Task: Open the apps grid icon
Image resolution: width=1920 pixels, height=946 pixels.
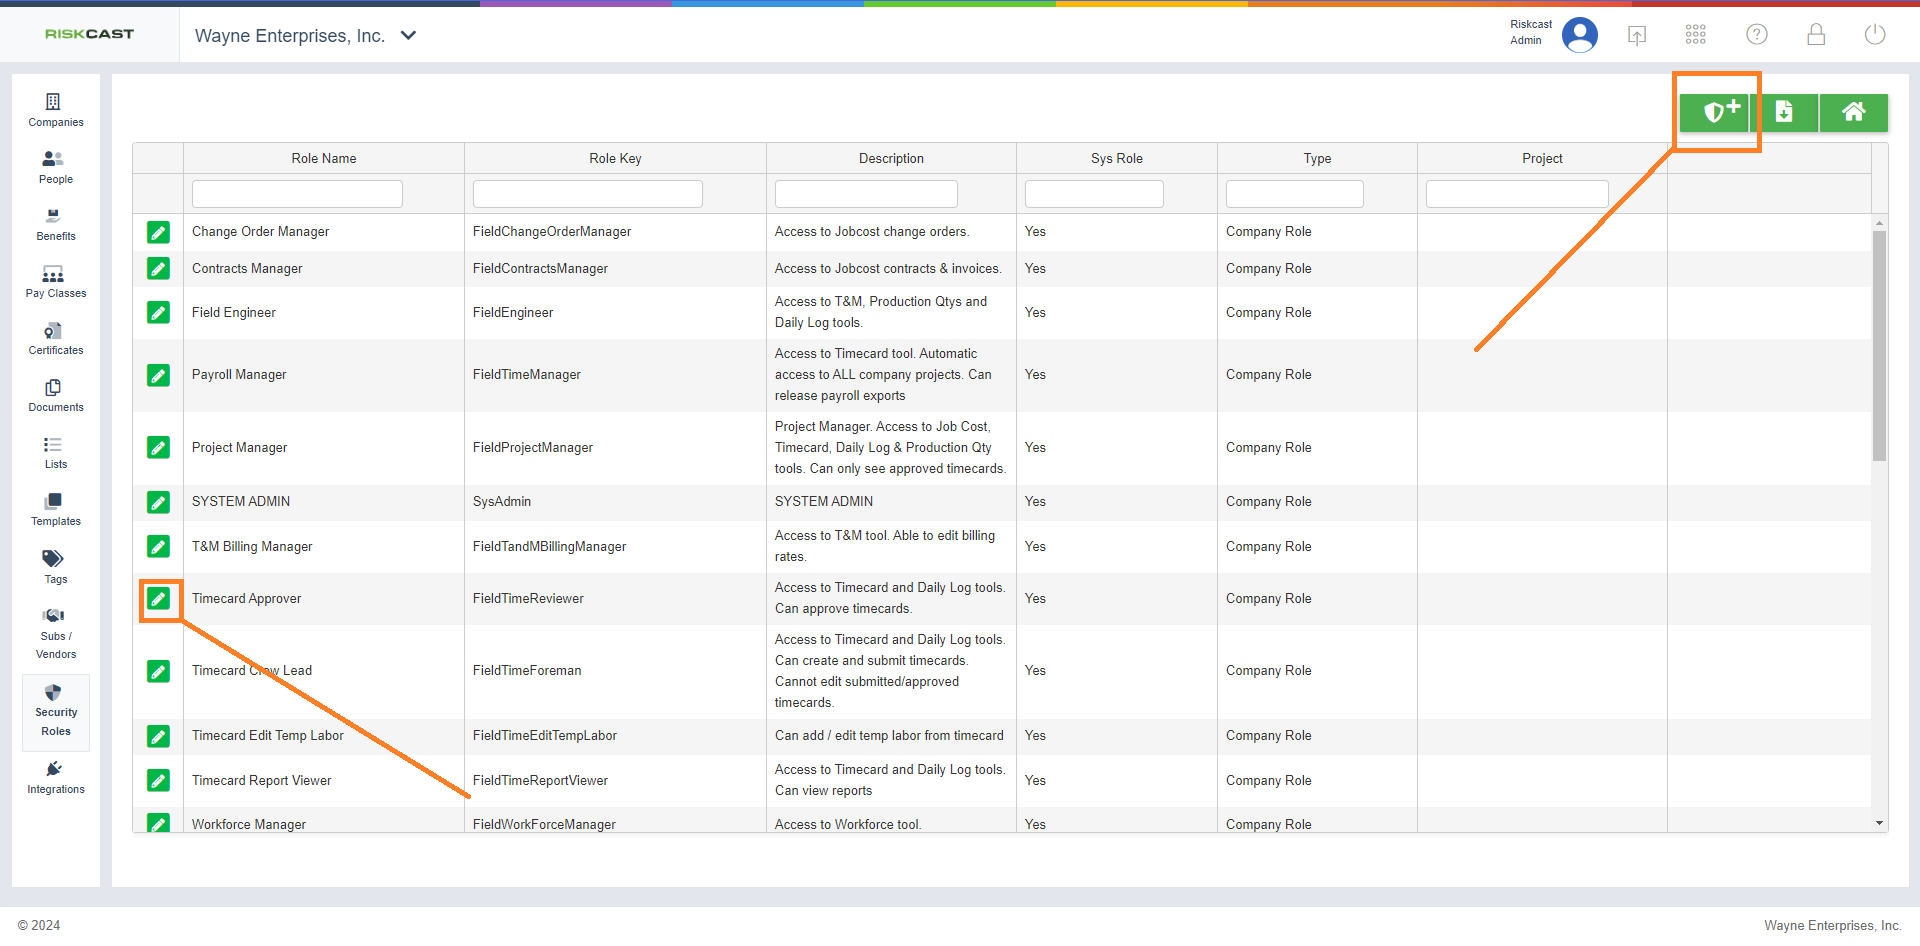Action: (1695, 35)
